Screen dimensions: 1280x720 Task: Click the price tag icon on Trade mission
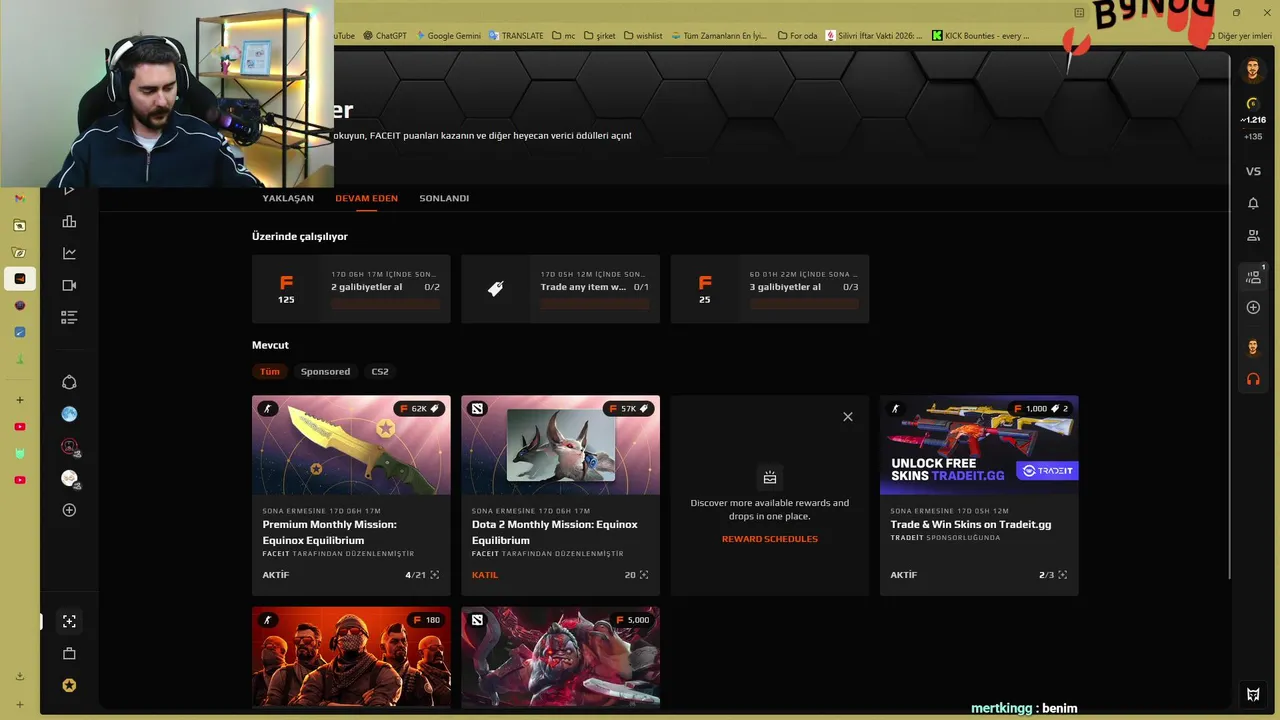[x=495, y=288]
